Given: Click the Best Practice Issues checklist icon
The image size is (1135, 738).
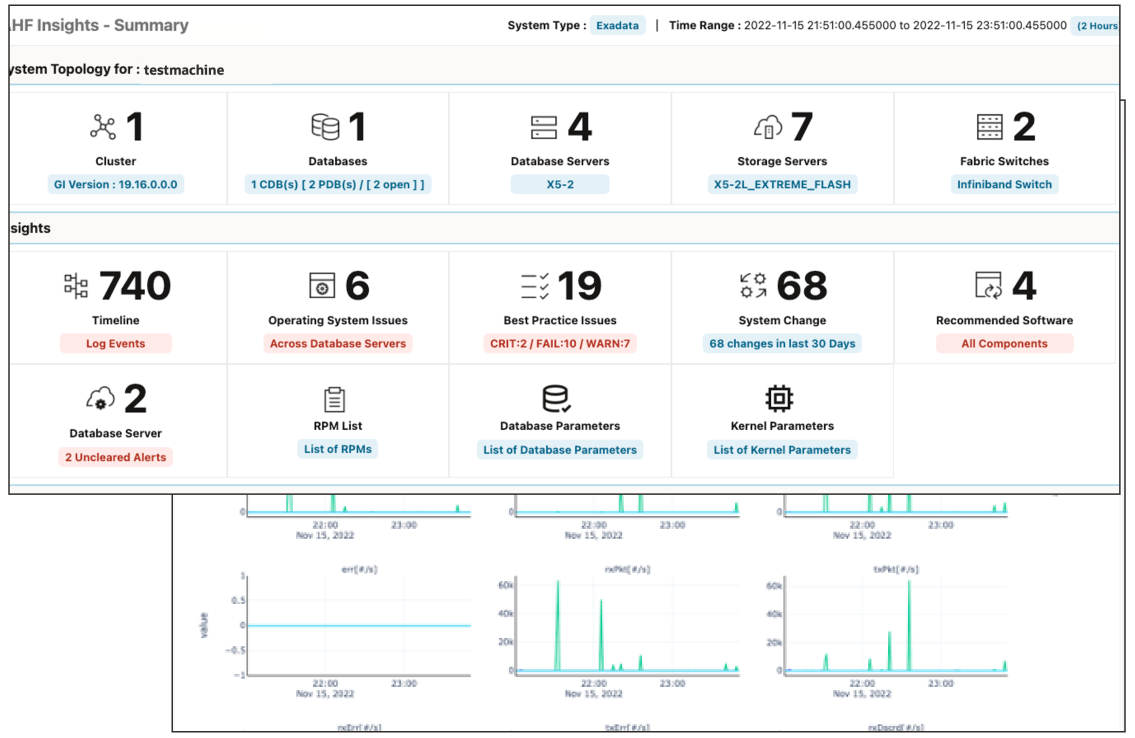Looking at the screenshot, I should [535, 286].
